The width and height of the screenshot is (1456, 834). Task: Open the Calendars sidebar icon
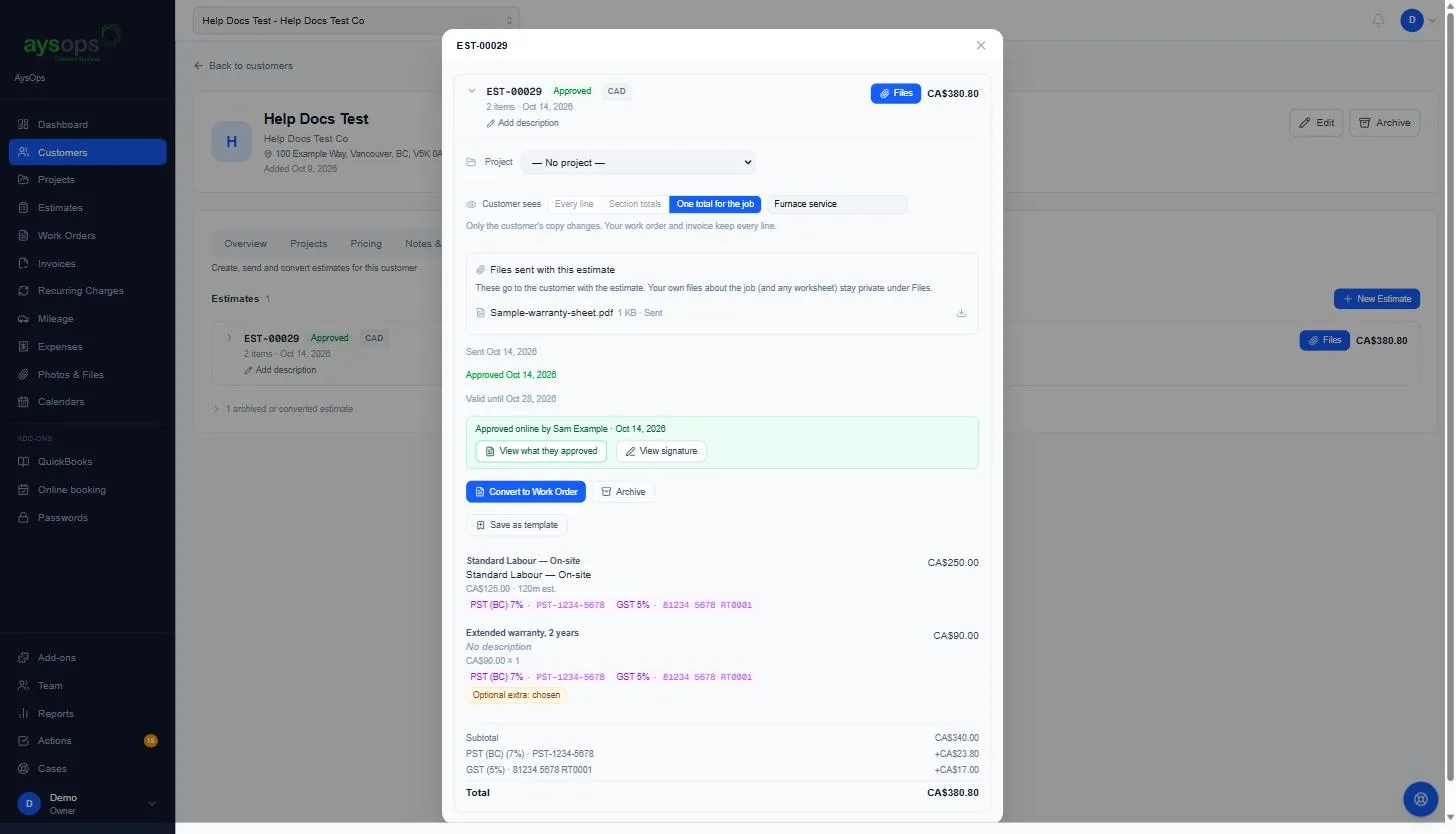pyautogui.click(x=24, y=402)
